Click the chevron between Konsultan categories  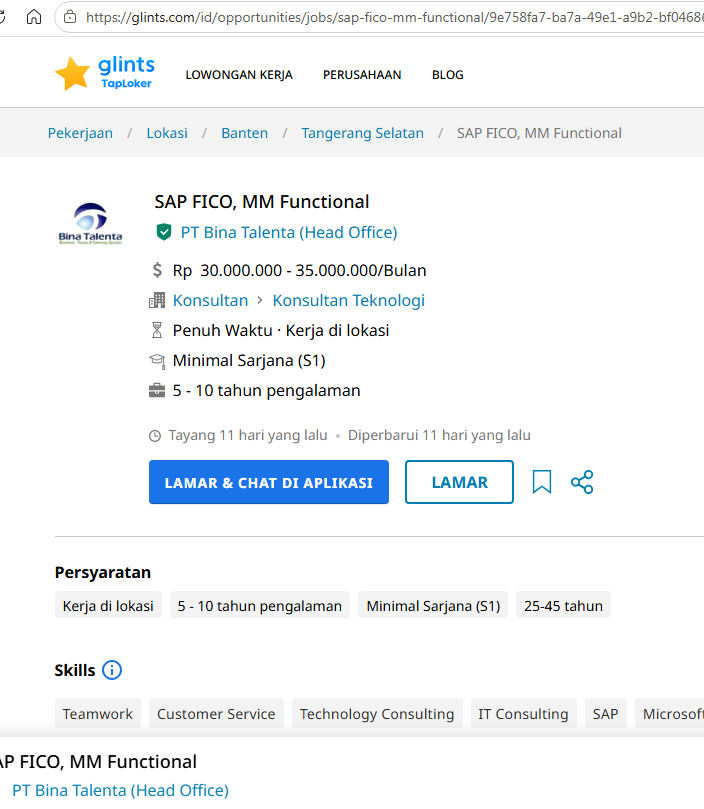(x=260, y=300)
